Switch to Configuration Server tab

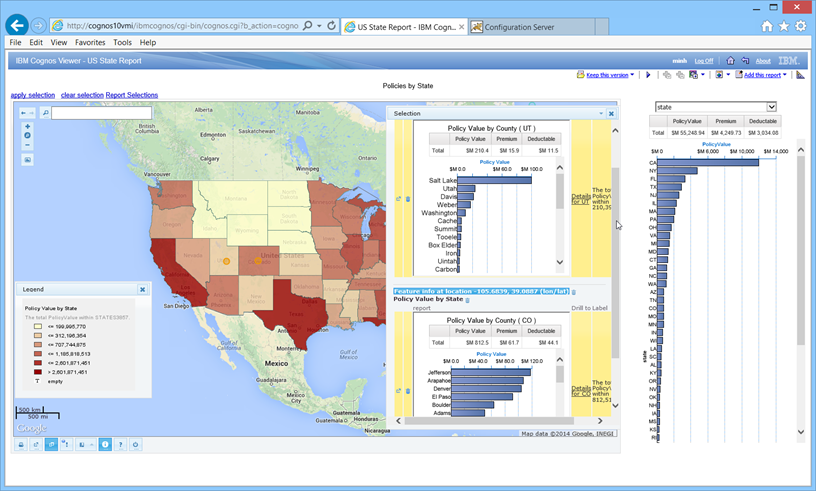532,27
